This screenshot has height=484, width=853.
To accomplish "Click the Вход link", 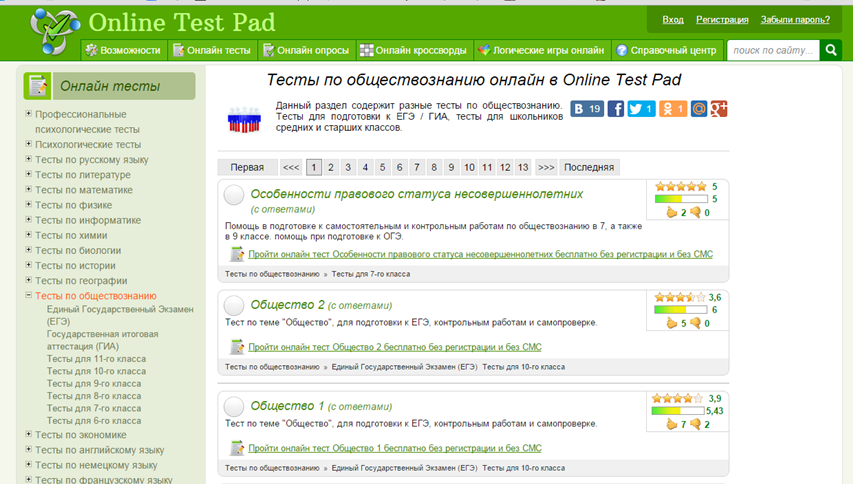I will tap(673, 20).
